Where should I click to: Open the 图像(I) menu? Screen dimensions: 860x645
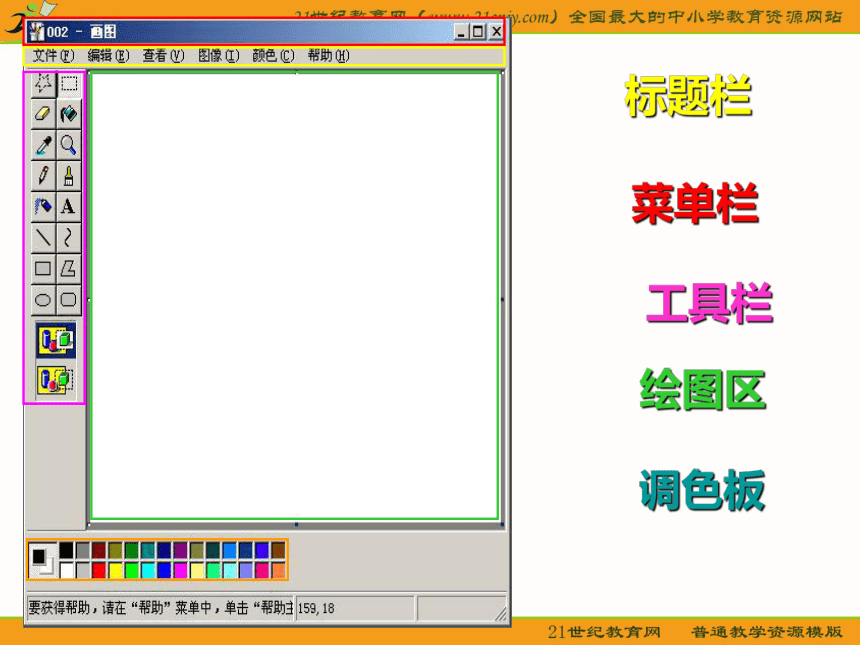[218, 56]
